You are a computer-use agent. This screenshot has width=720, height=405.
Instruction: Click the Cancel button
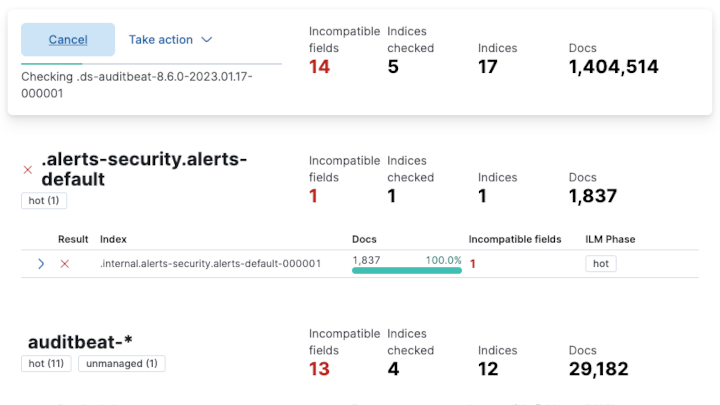point(68,40)
